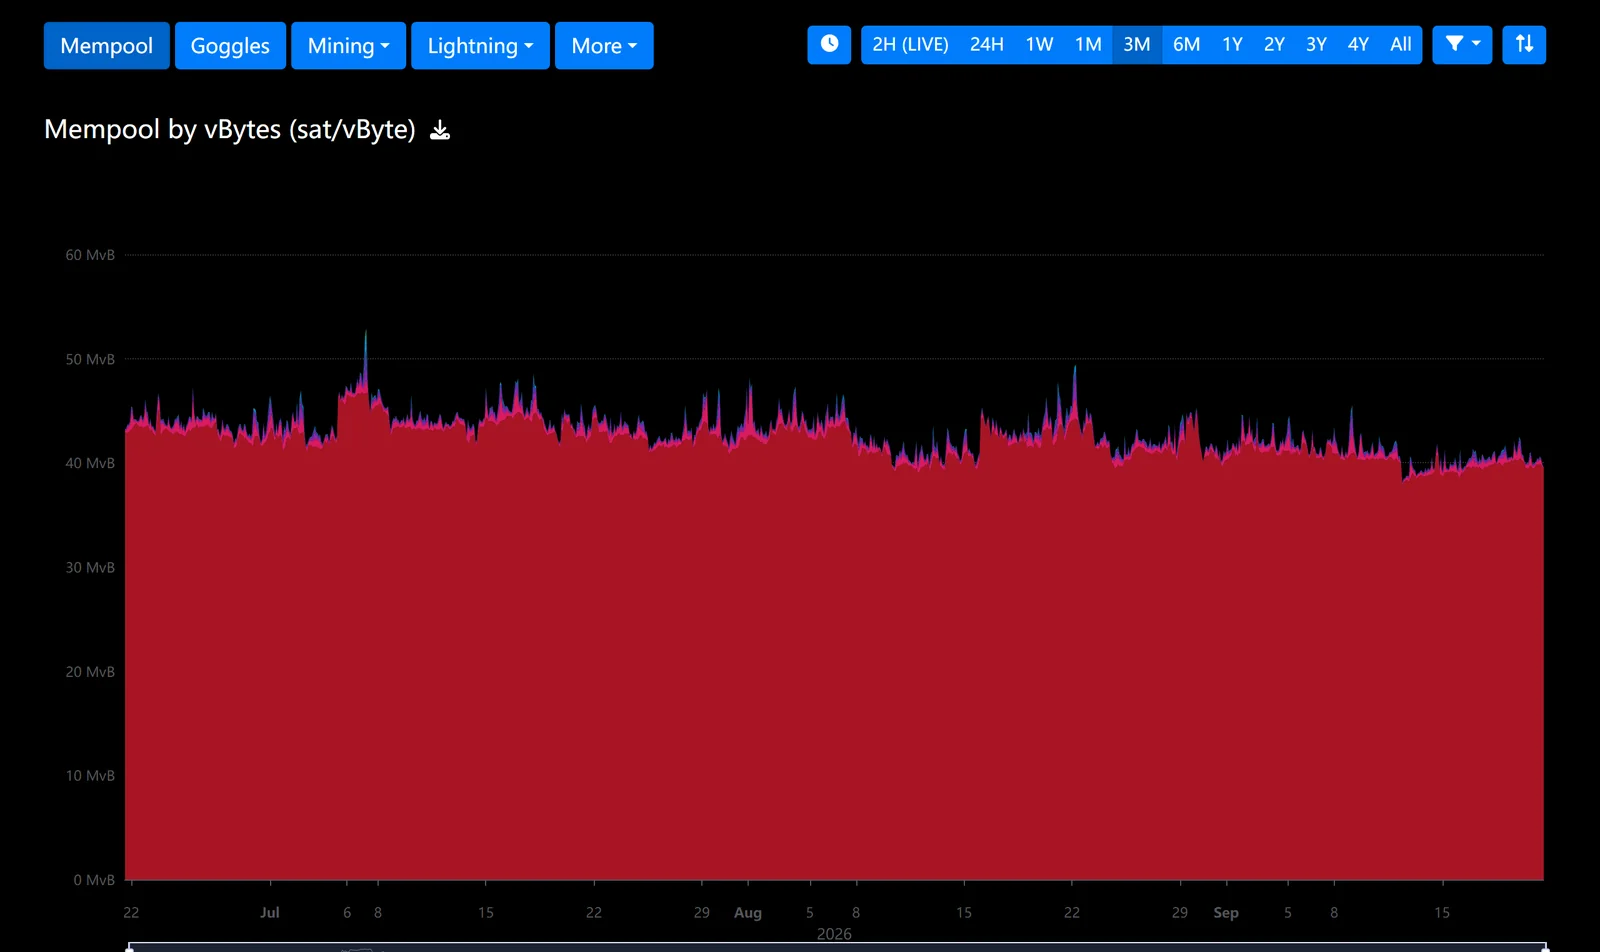Show the 6M mempool history
1600x952 pixels.
tap(1187, 45)
